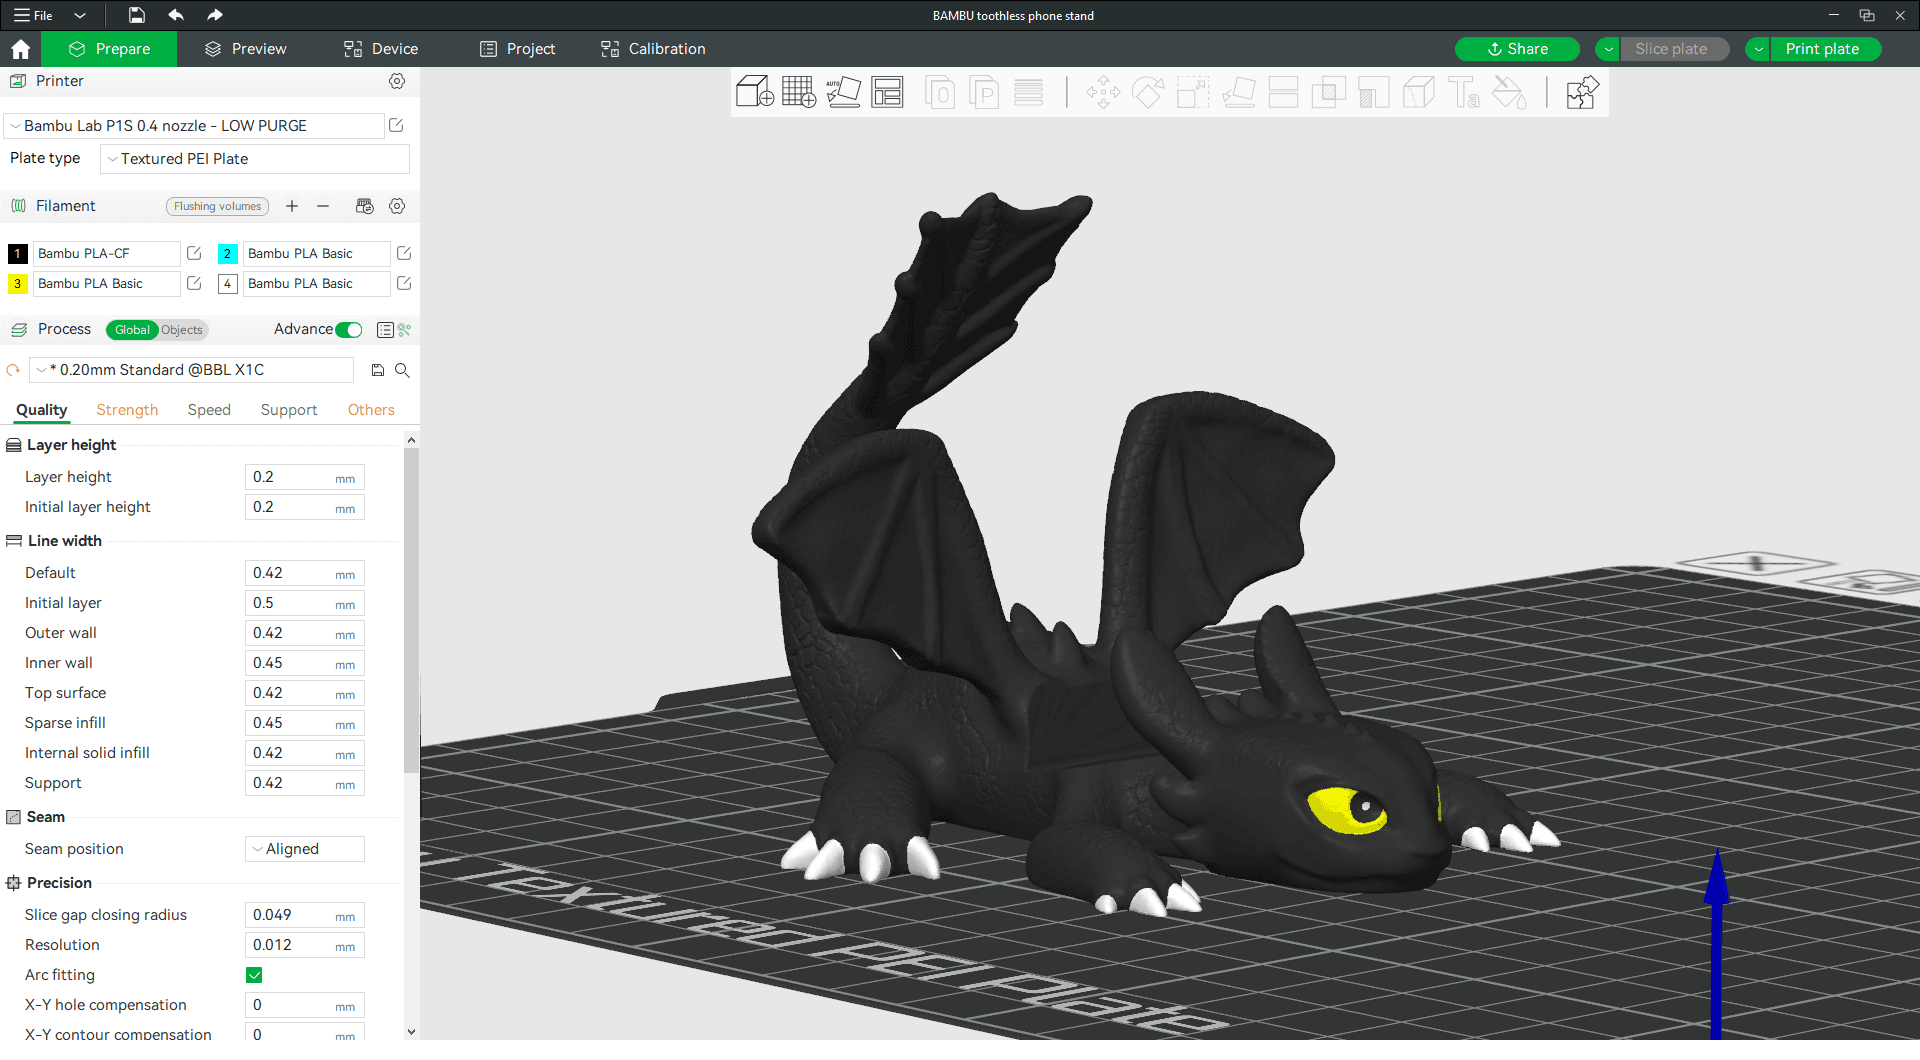Screen dimensions: 1920x1060
Task: Select the Rotate tool icon
Action: point(1148,92)
